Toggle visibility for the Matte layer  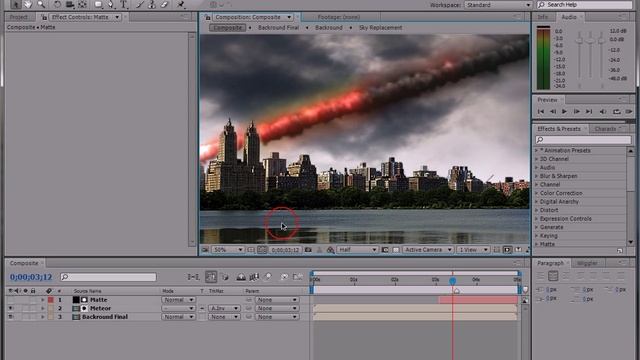[10, 300]
